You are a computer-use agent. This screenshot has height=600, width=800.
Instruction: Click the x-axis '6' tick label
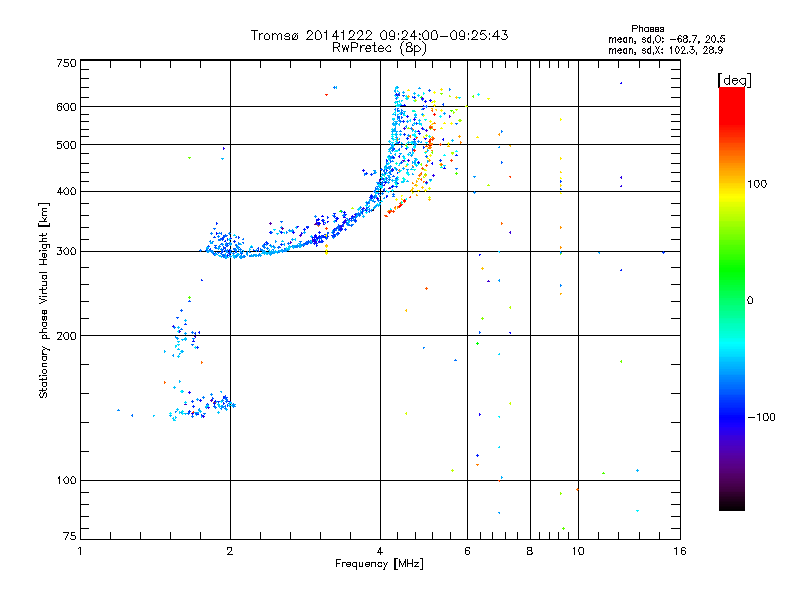[467, 551]
